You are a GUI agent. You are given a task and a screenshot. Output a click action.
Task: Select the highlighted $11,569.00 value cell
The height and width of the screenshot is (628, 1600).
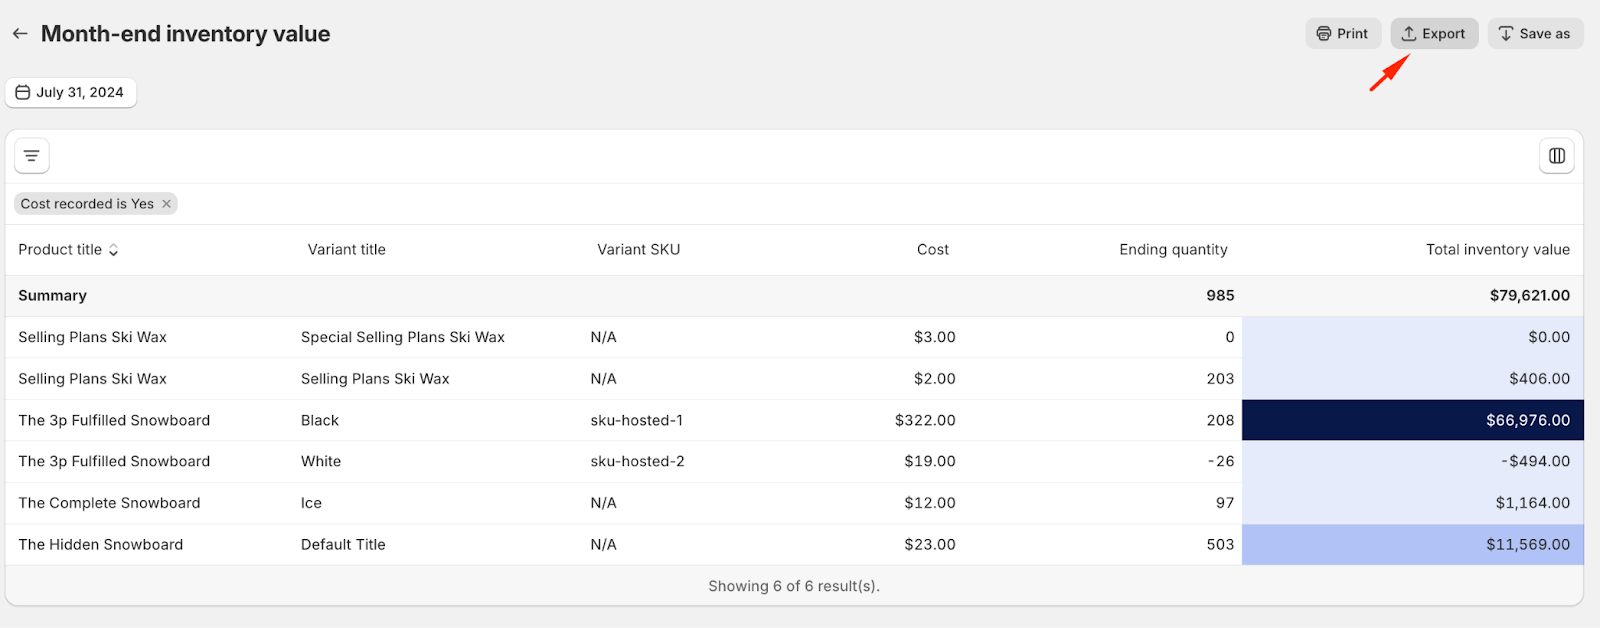[1412, 545]
